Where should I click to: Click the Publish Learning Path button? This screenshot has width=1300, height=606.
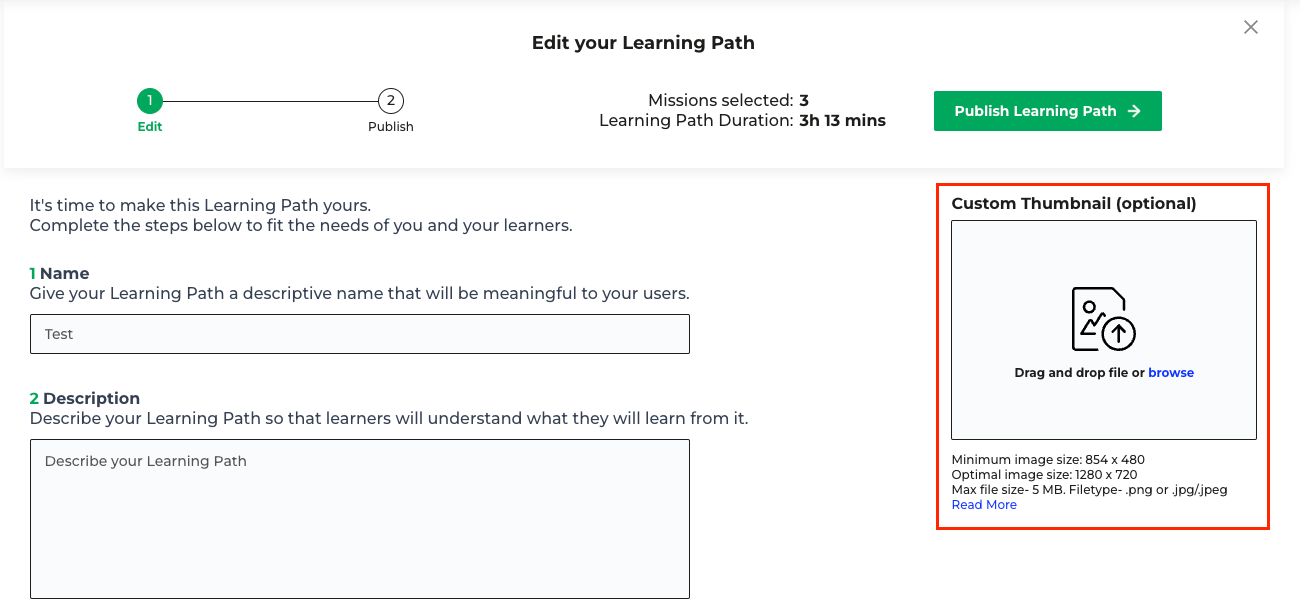[1048, 111]
